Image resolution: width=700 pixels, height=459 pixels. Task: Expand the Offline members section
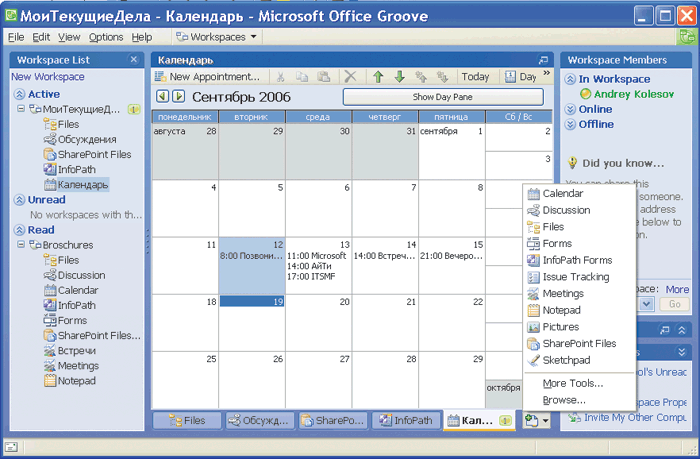click(x=570, y=125)
